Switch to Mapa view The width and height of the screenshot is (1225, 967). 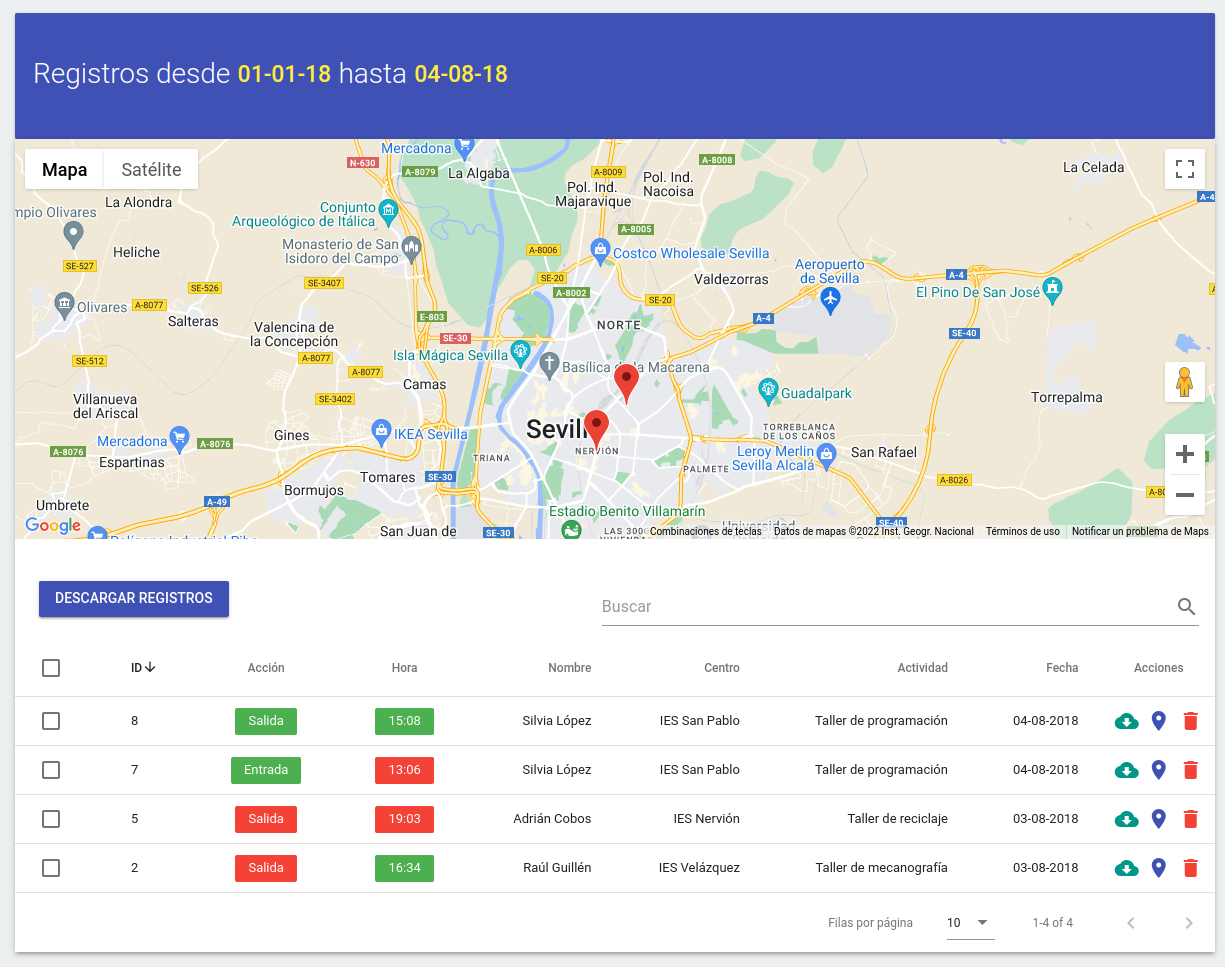click(x=64, y=169)
